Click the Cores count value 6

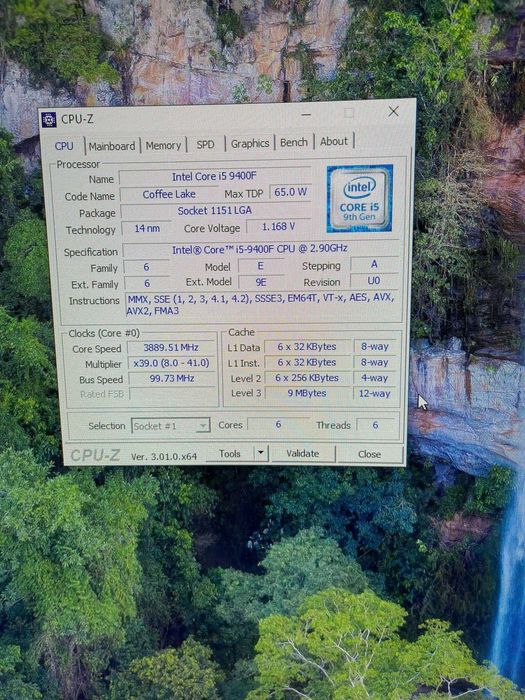(x=278, y=425)
